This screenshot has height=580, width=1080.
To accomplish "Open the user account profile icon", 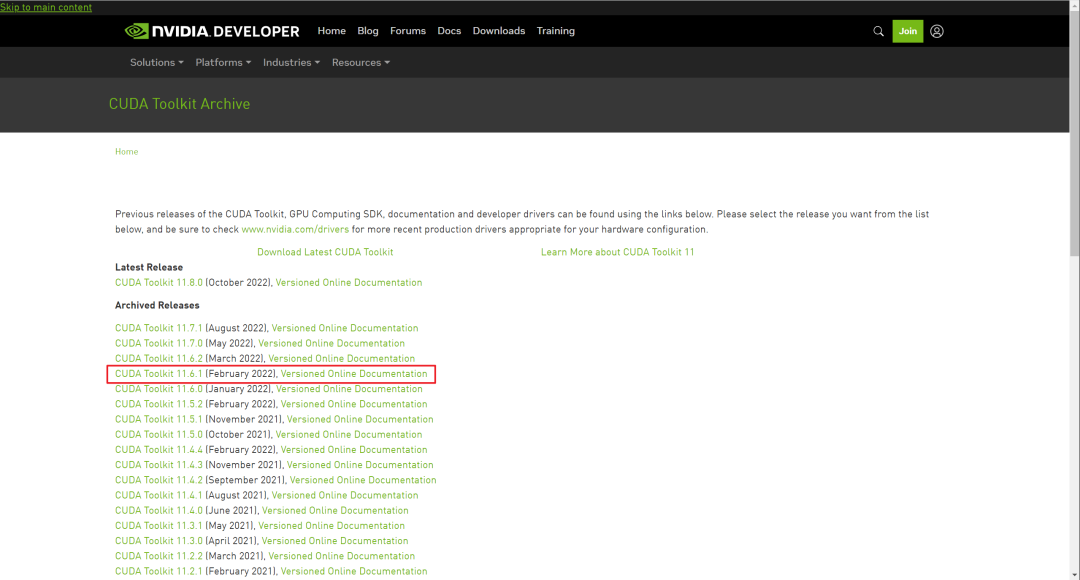I will (937, 31).
